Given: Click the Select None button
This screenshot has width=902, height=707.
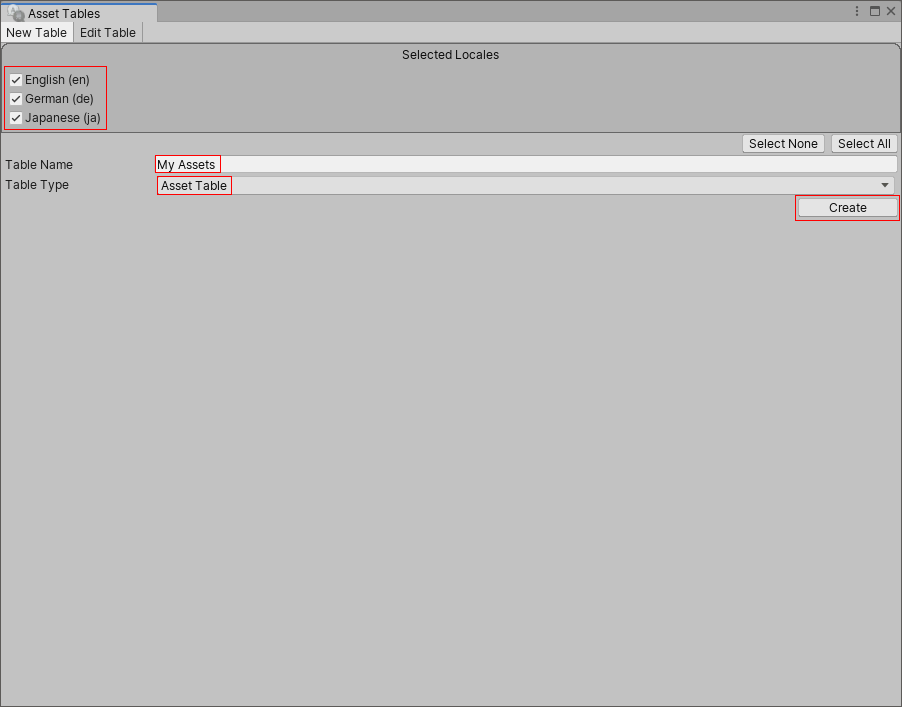Looking at the screenshot, I should [x=783, y=143].
